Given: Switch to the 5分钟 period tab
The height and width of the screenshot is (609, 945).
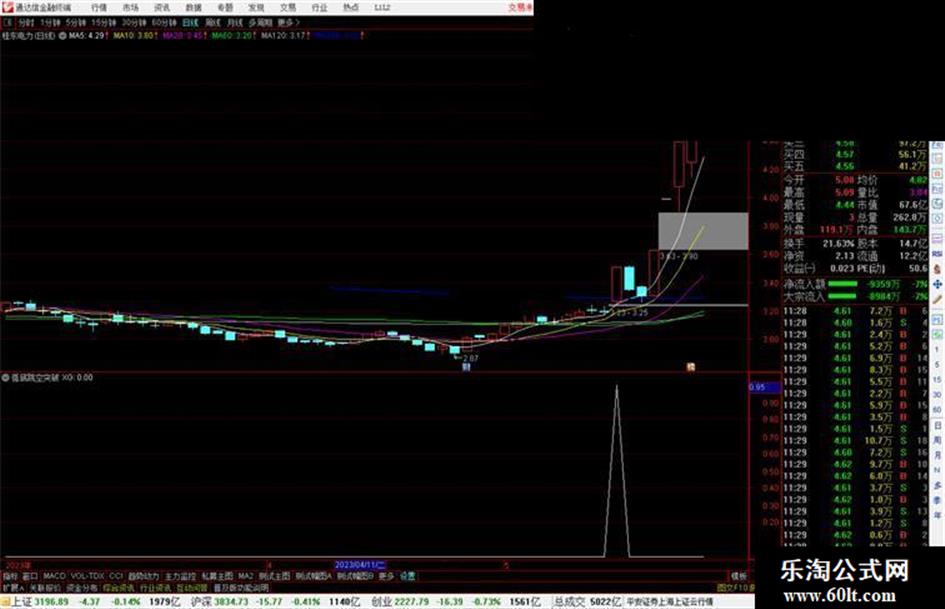Looking at the screenshot, I should (x=75, y=23).
